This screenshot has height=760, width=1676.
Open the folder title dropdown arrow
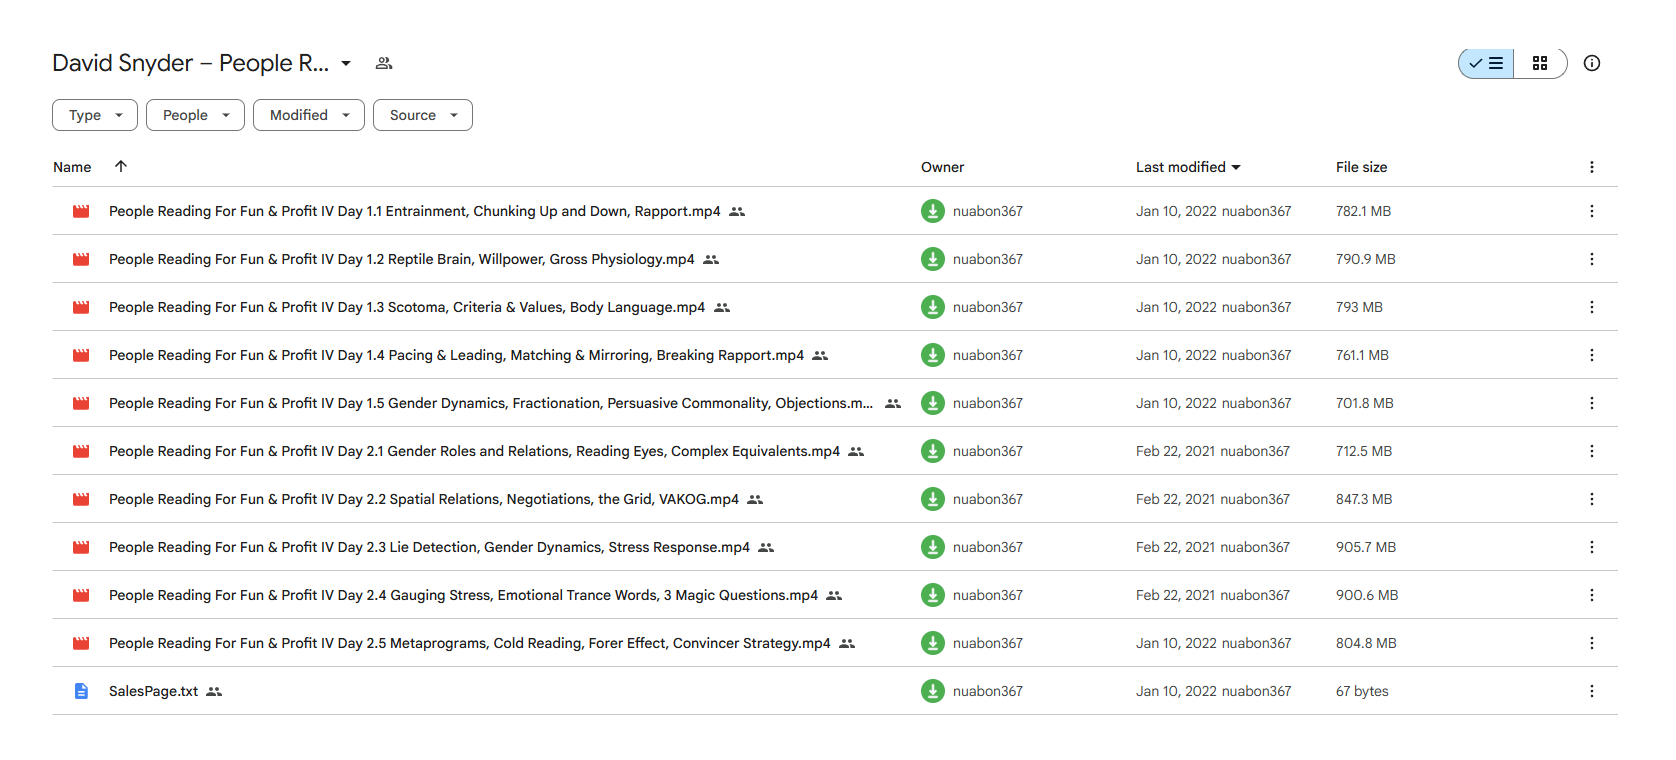pos(346,63)
